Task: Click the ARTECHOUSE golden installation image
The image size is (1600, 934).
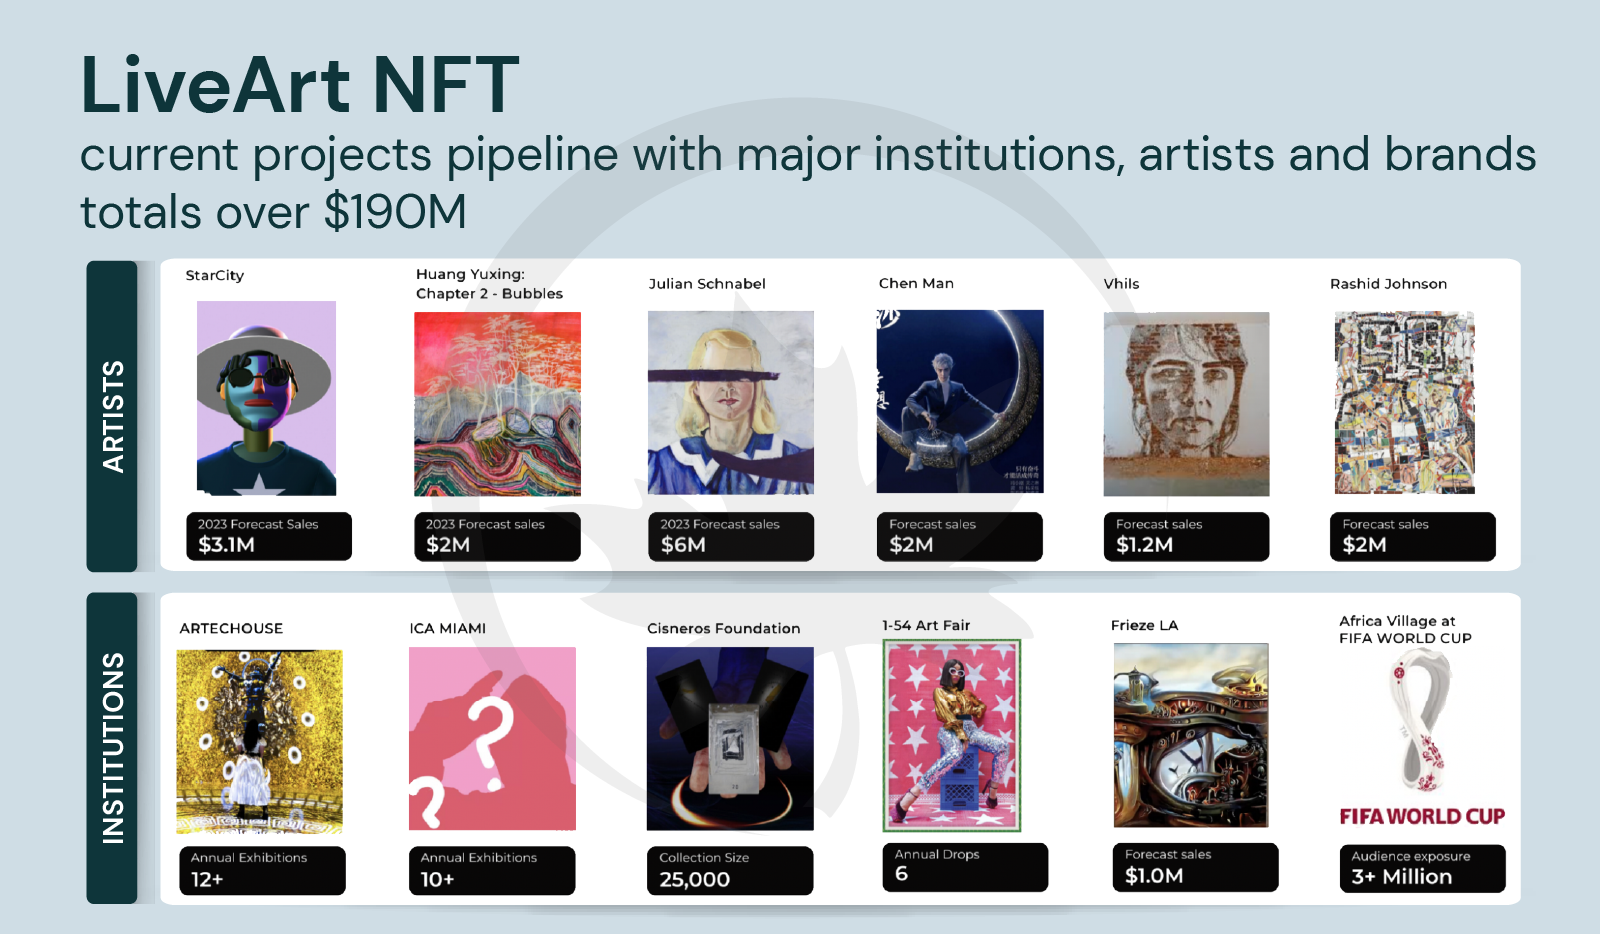Action: click(x=260, y=741)
